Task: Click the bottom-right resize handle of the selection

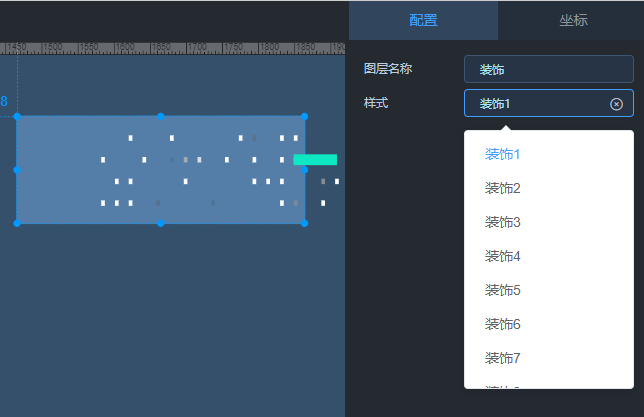Action: [x=305, y=223]
